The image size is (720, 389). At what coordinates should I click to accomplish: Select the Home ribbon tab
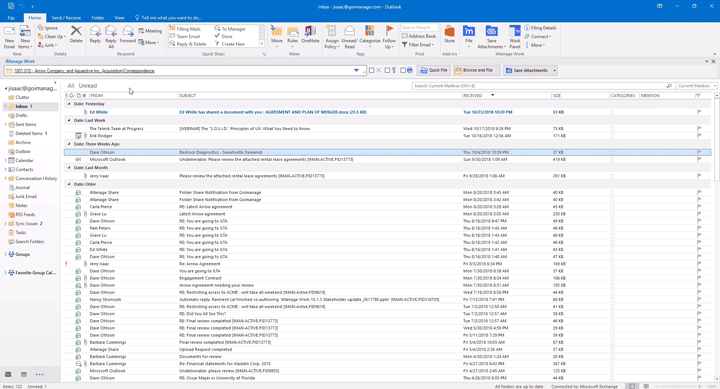(x=35, y=18)
